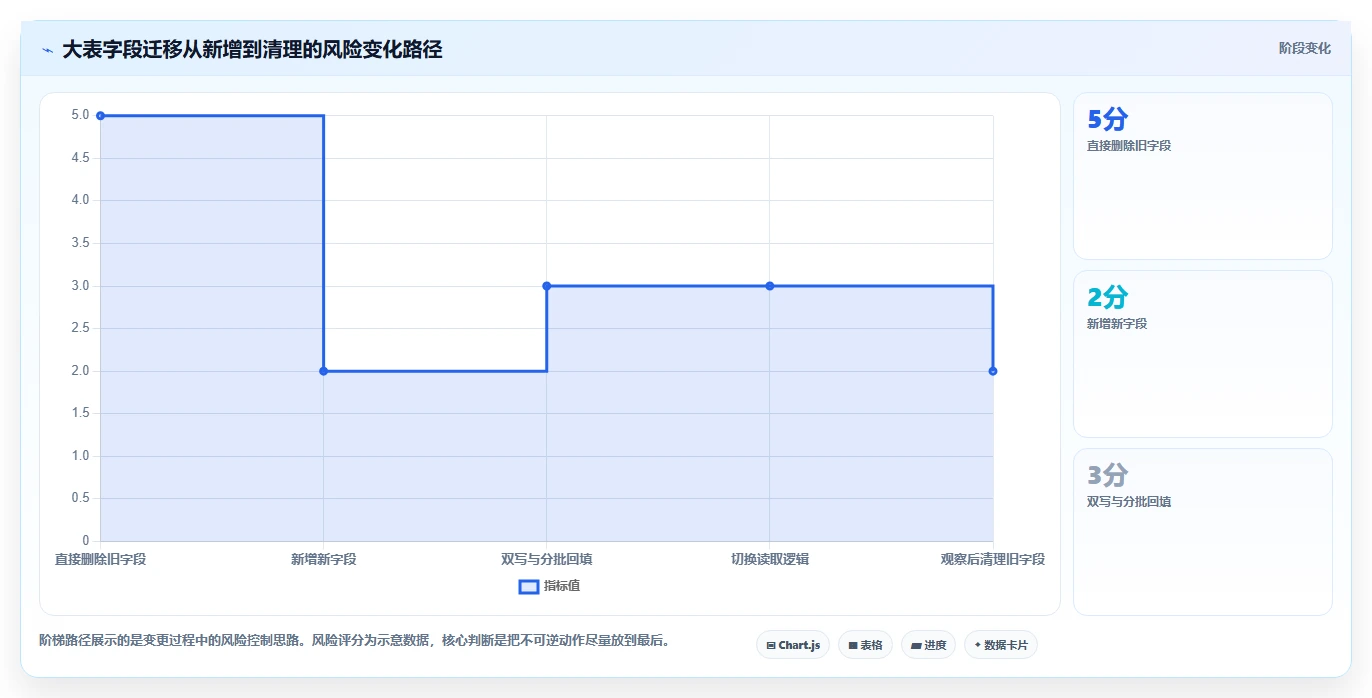Click the 阶段变化 label in the header
This screenshot has width=1372, height=698.
(x=1304, y=48)
